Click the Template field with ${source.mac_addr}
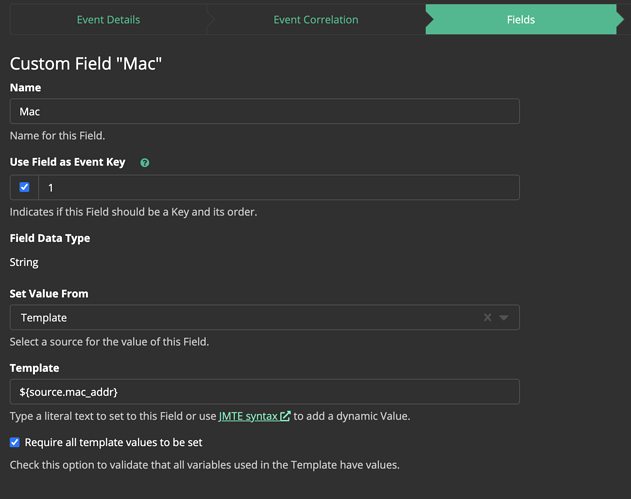This screenshot has width=631, height=499. point(264,391)
